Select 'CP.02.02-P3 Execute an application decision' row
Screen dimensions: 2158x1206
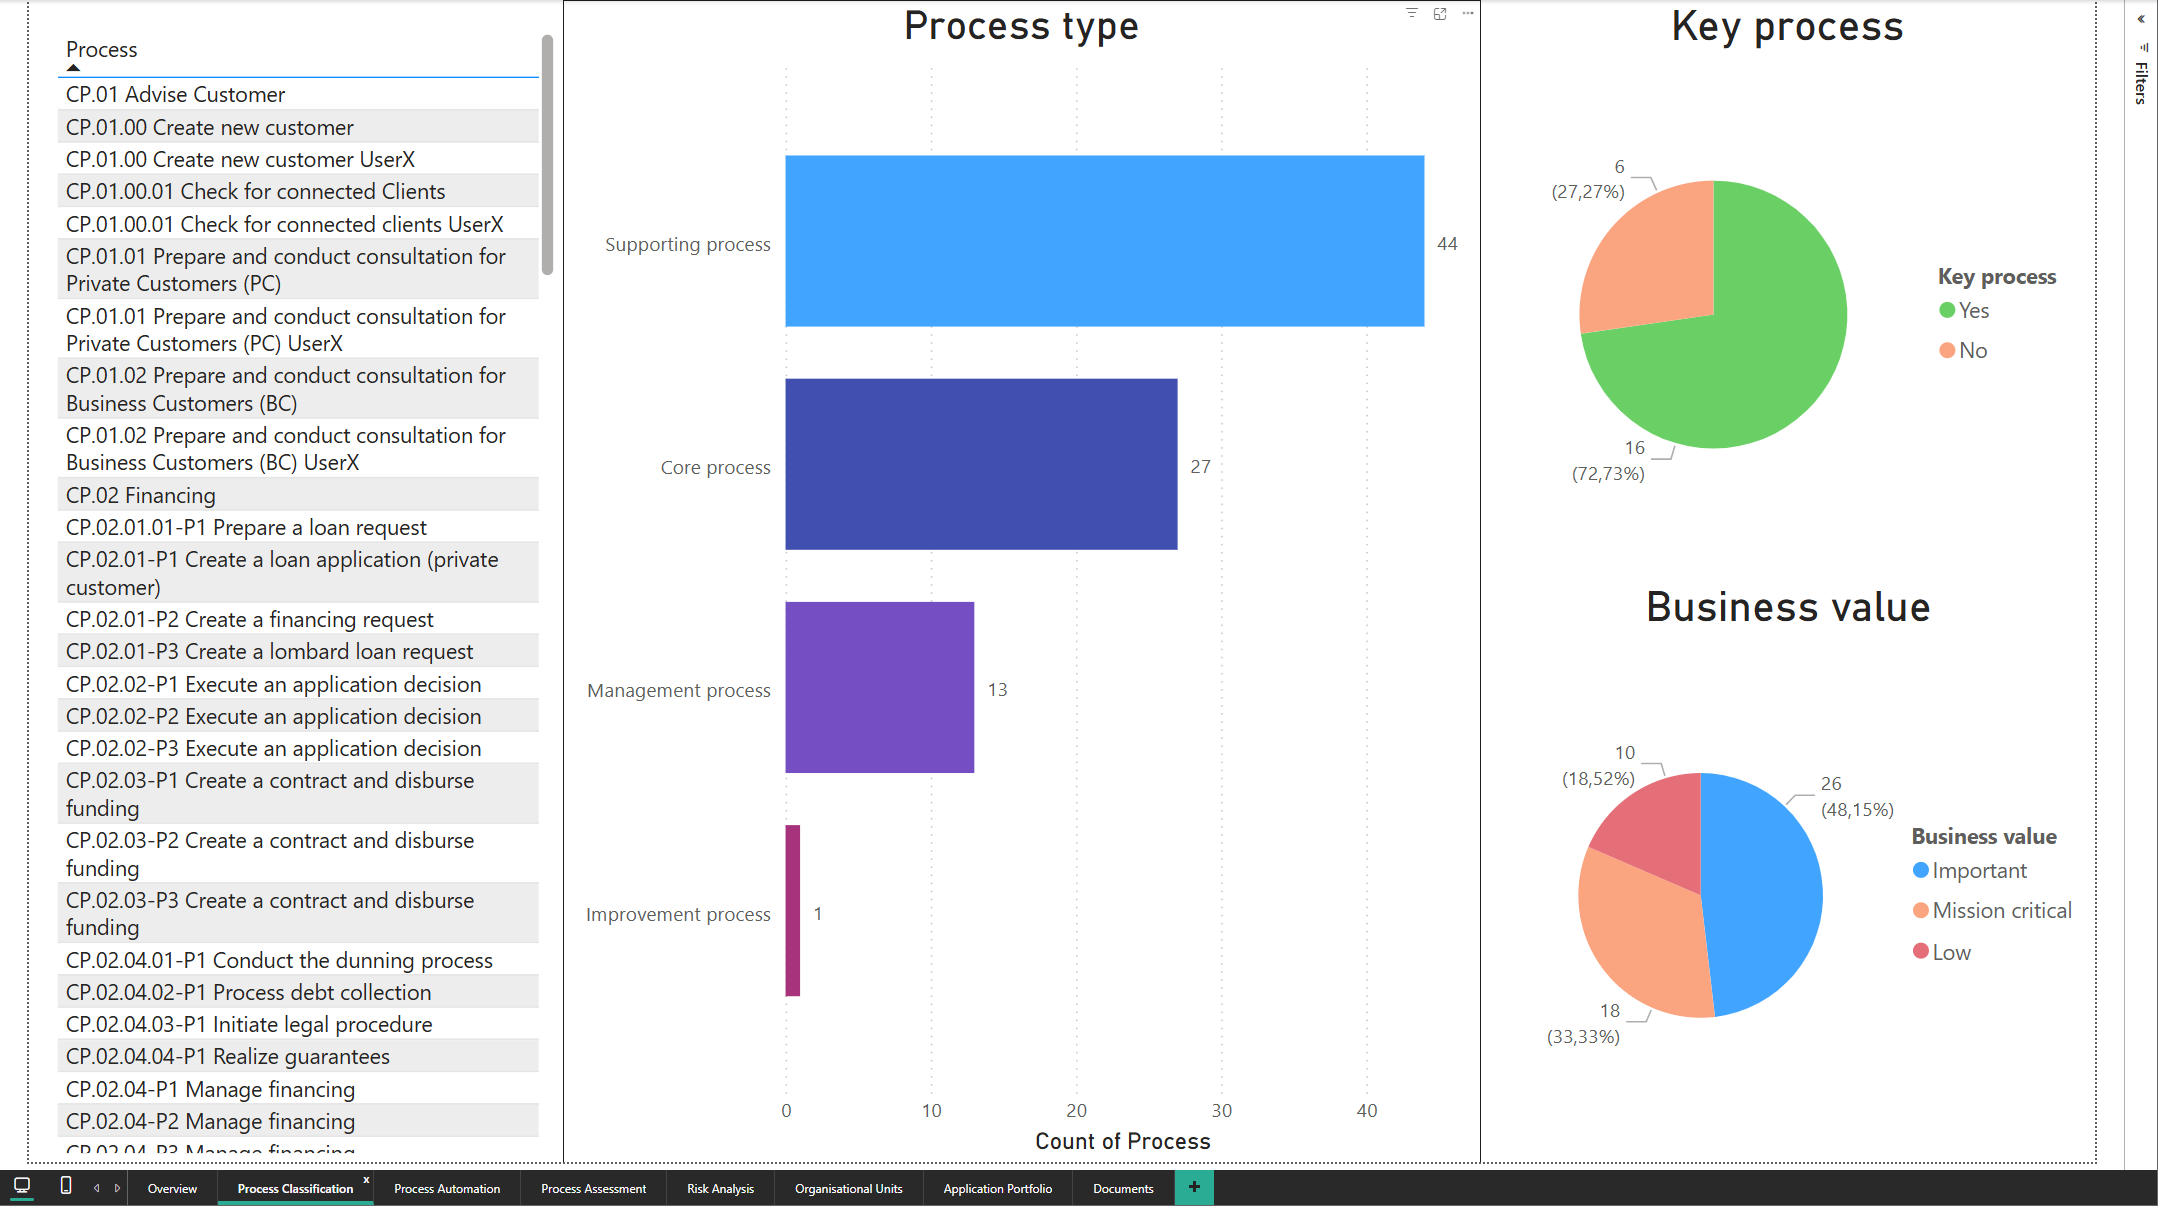click(x=298, y=748)
